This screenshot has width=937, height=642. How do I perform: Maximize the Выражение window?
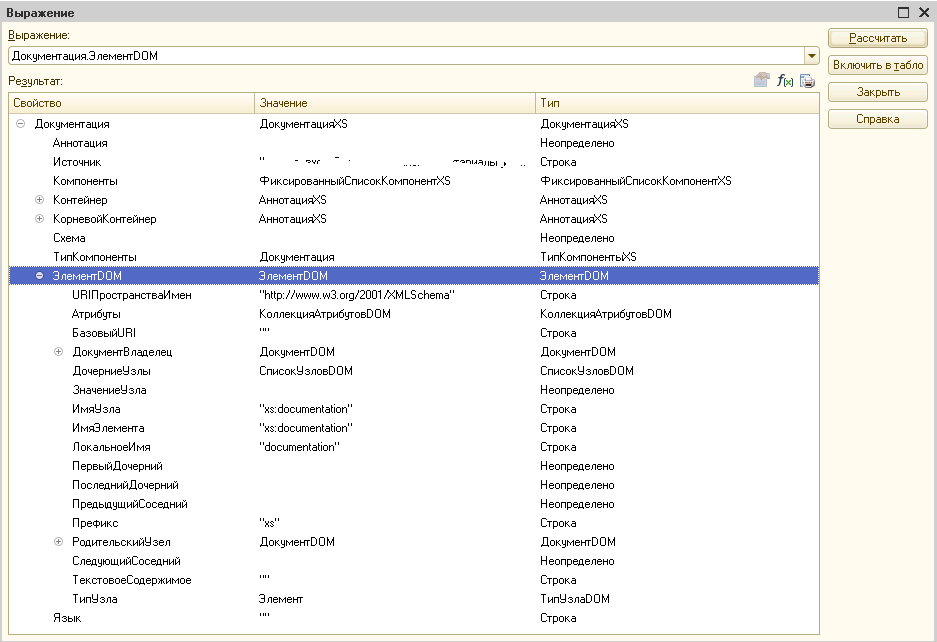pos(904,12)
